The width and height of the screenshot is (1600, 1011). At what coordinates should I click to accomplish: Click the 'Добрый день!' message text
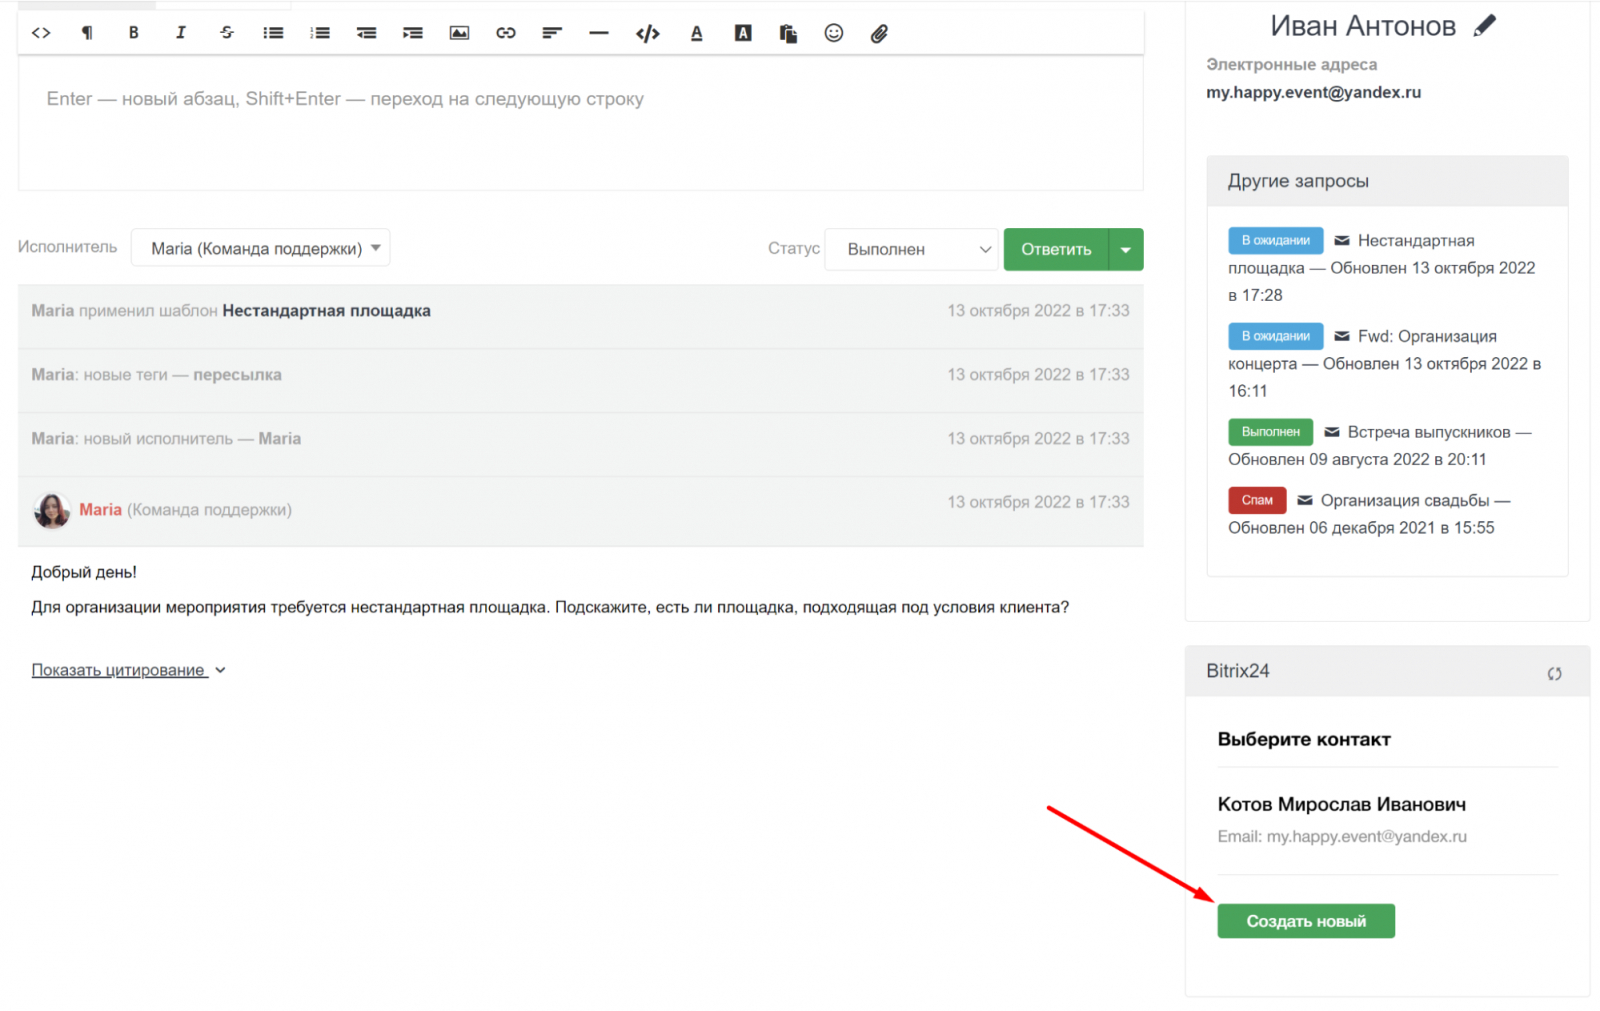tap(84, 572)
